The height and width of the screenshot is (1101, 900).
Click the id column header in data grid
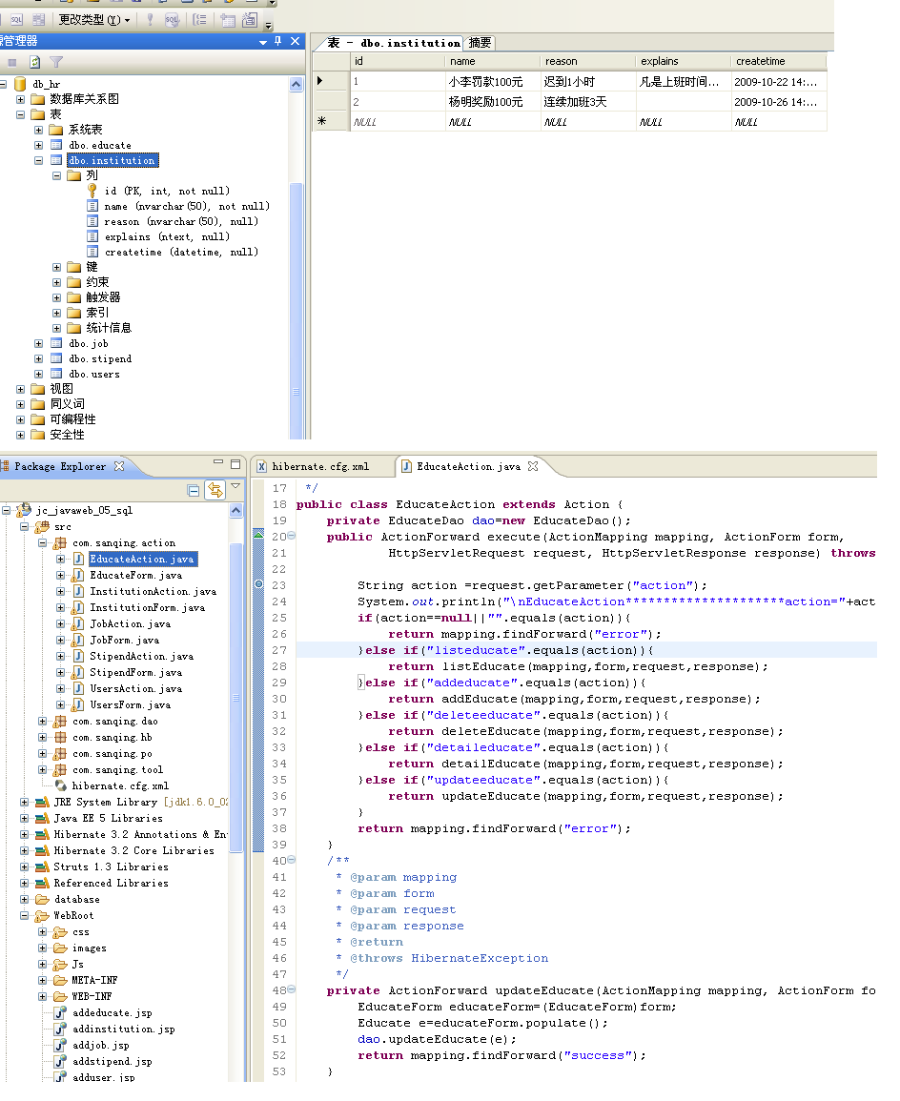(x=398, y=61)
